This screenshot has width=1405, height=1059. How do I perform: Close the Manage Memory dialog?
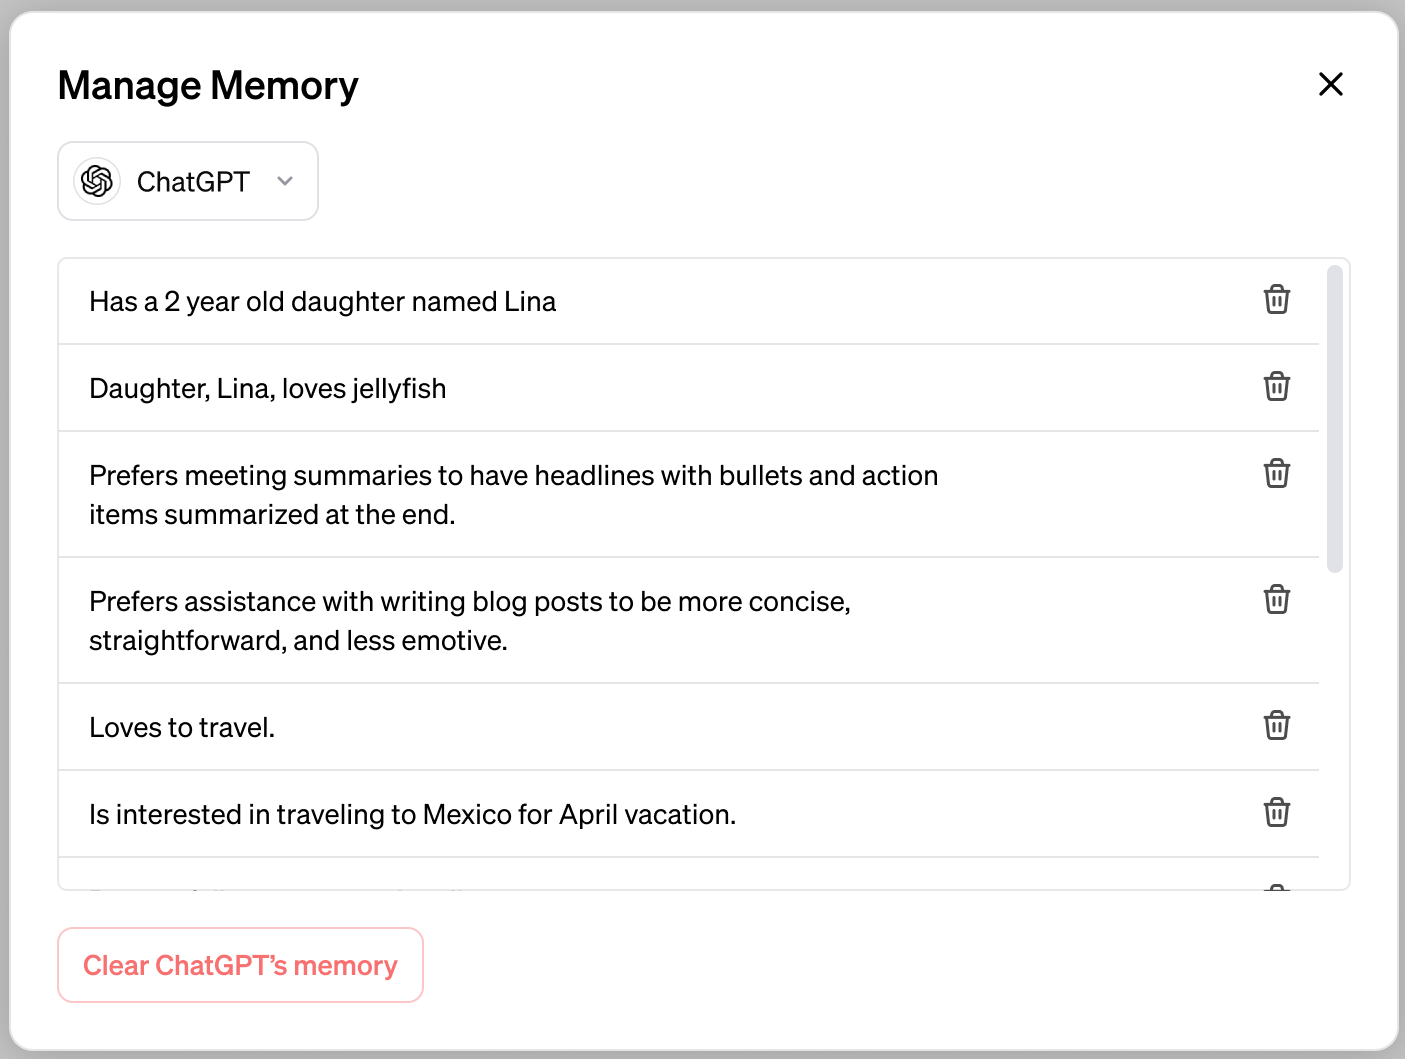click(x=1331, y=84)
